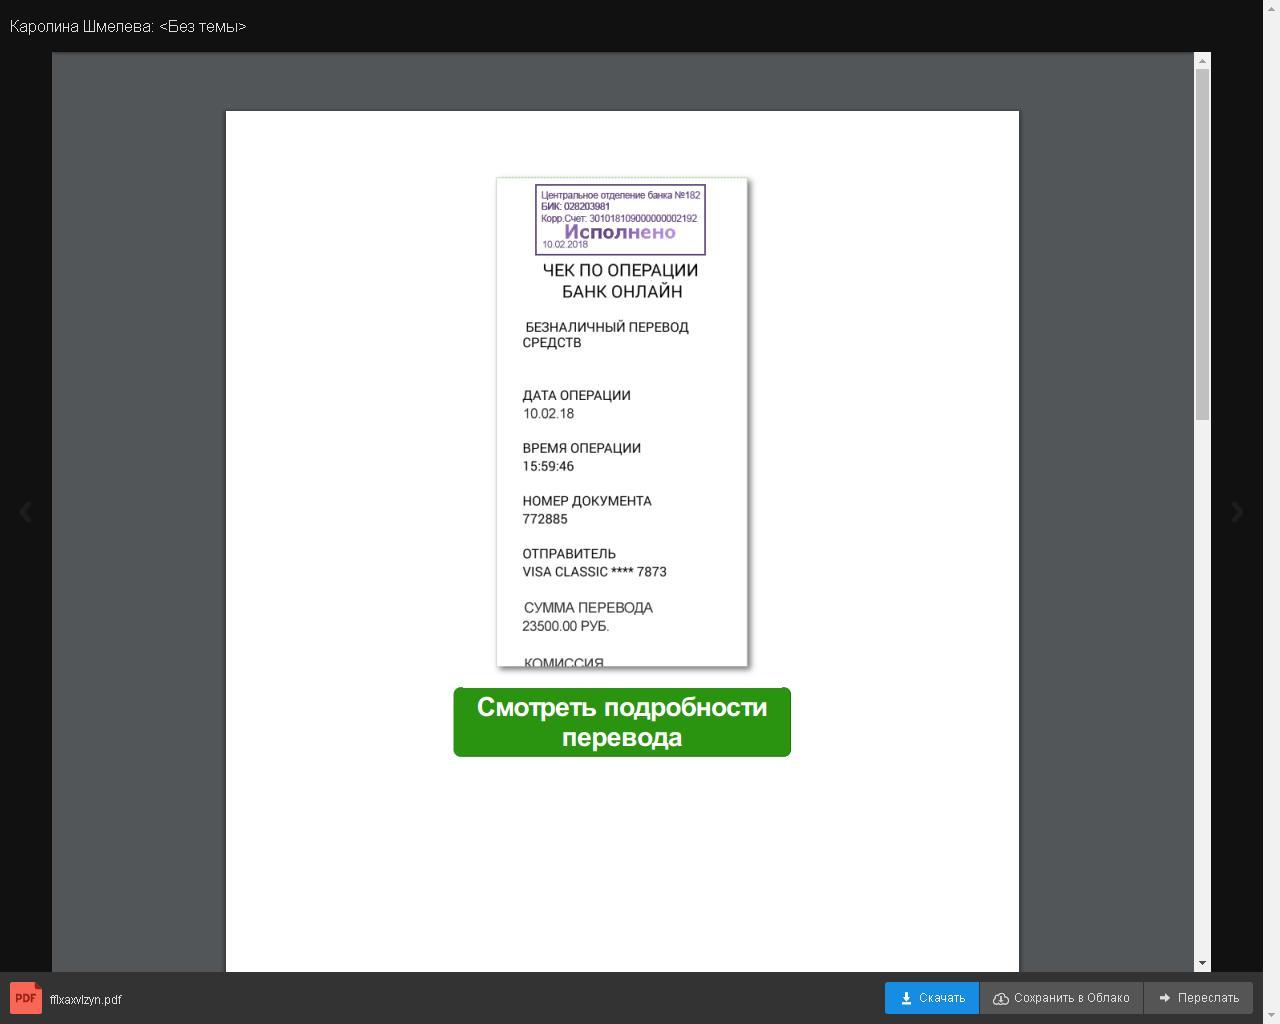Image resolution: width=1280 pixels, height=1024 pixels.
Task: Click sender text VISA CLASSIC **** 7873
Action: [x=594, y=572]
